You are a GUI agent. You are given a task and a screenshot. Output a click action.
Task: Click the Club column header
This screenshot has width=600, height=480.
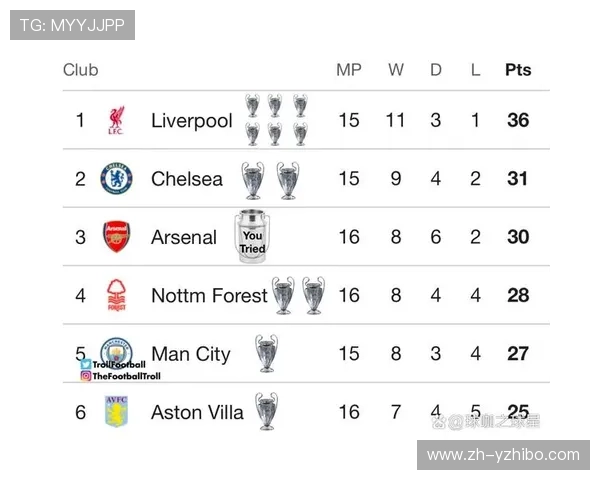click(x=81, y=70)
